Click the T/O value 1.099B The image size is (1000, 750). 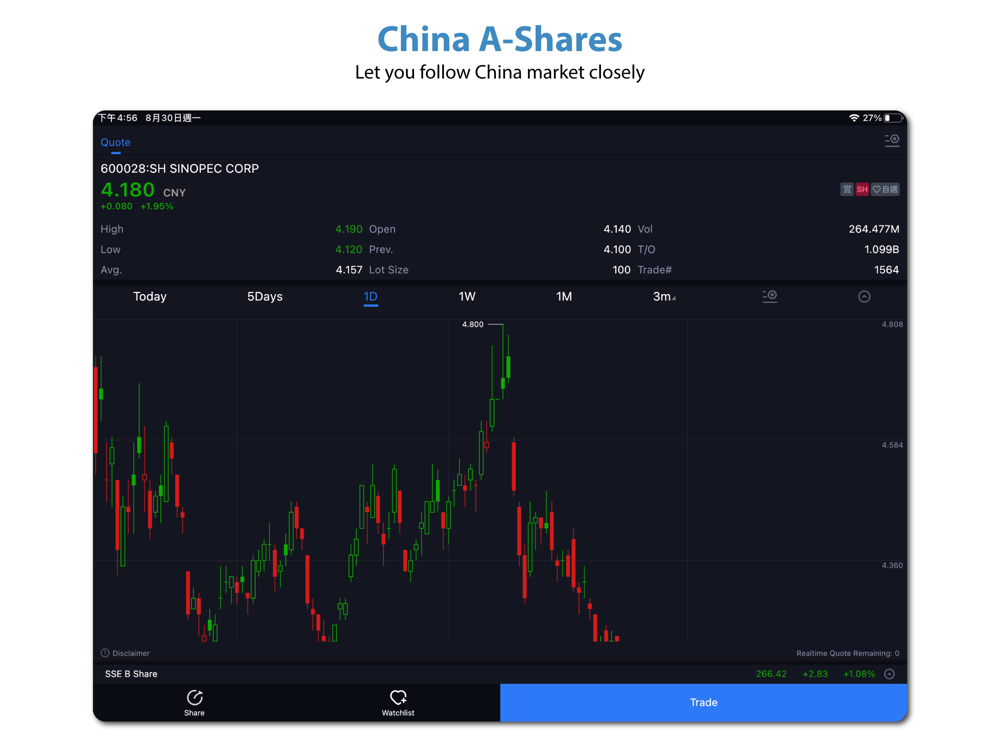coord(881,249)
